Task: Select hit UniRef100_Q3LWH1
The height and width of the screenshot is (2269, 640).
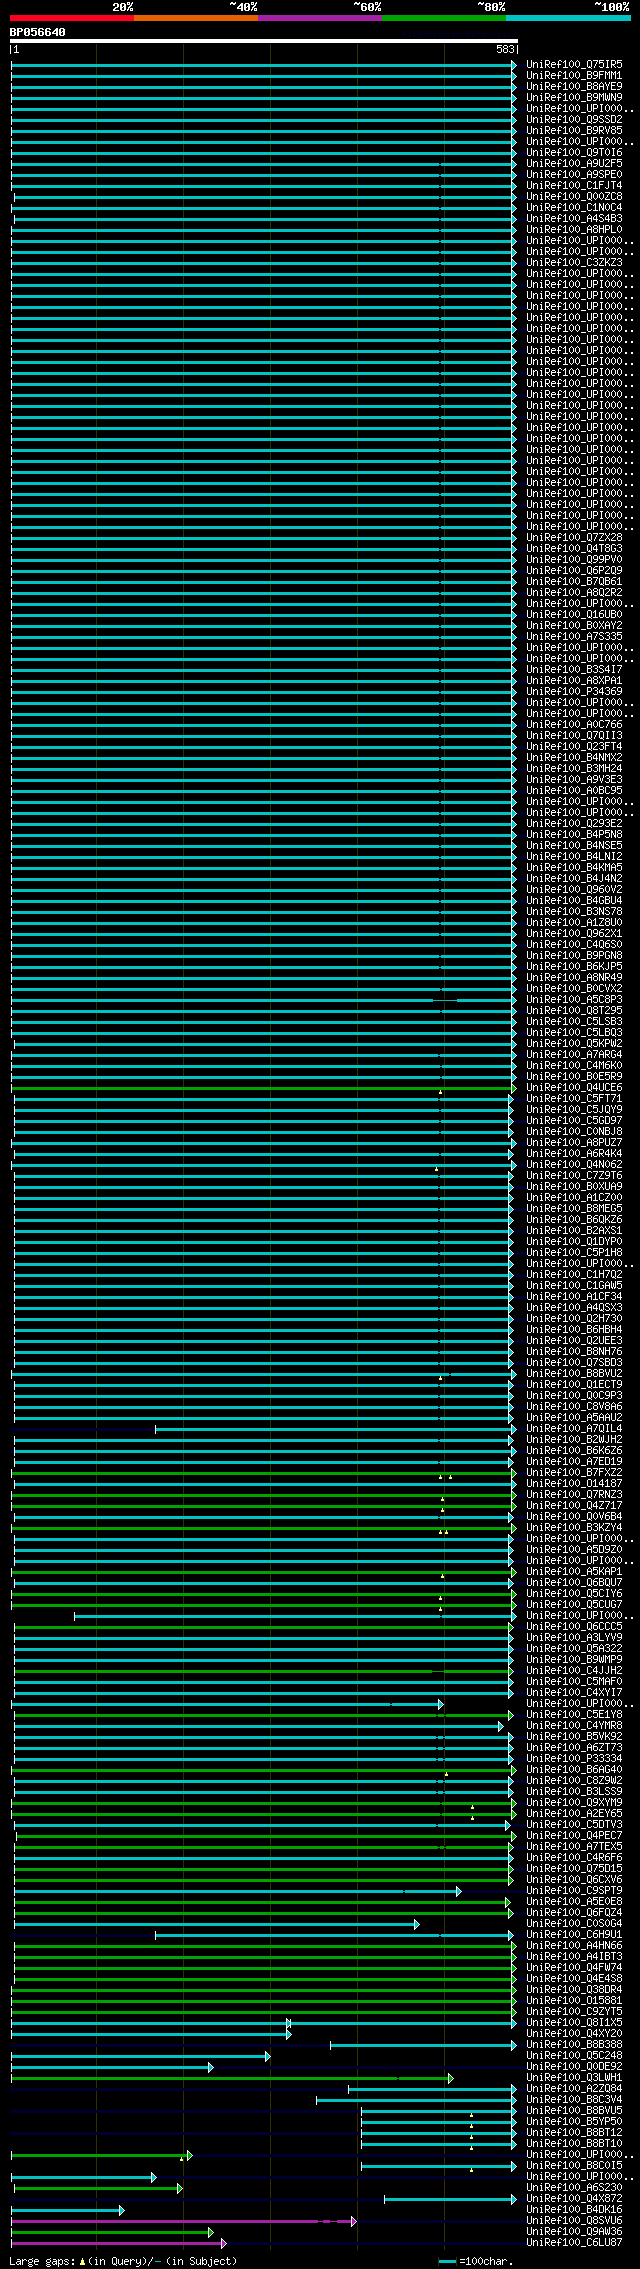Action: (574, 2077)
